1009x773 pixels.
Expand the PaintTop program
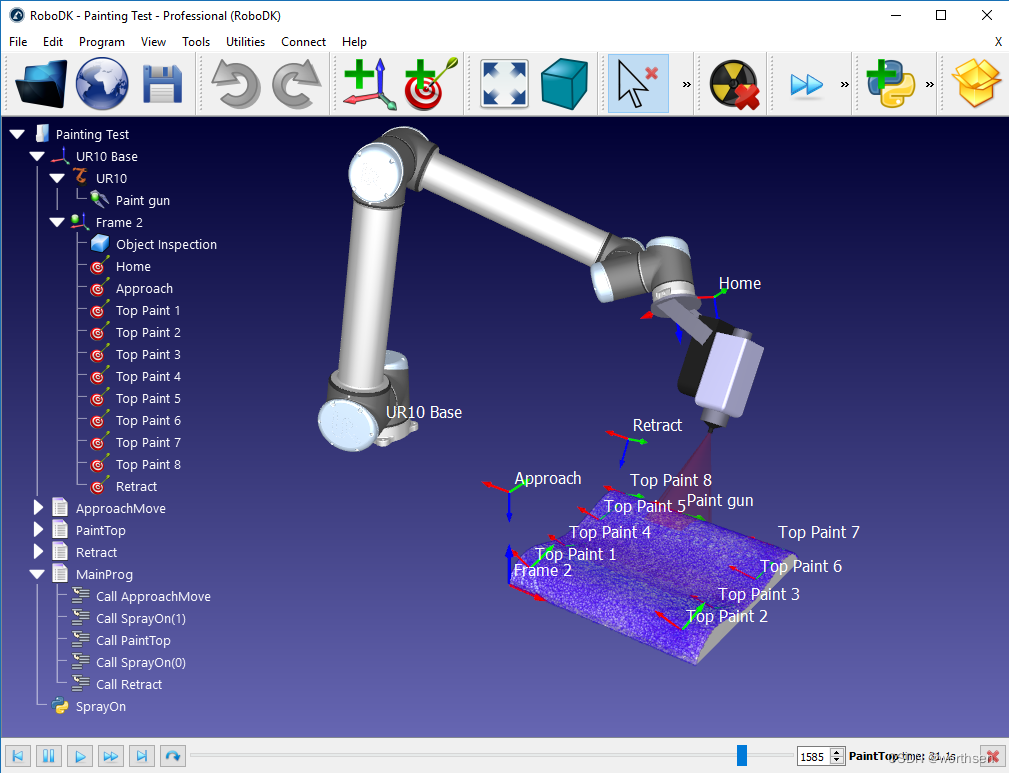tap(38, 530)
